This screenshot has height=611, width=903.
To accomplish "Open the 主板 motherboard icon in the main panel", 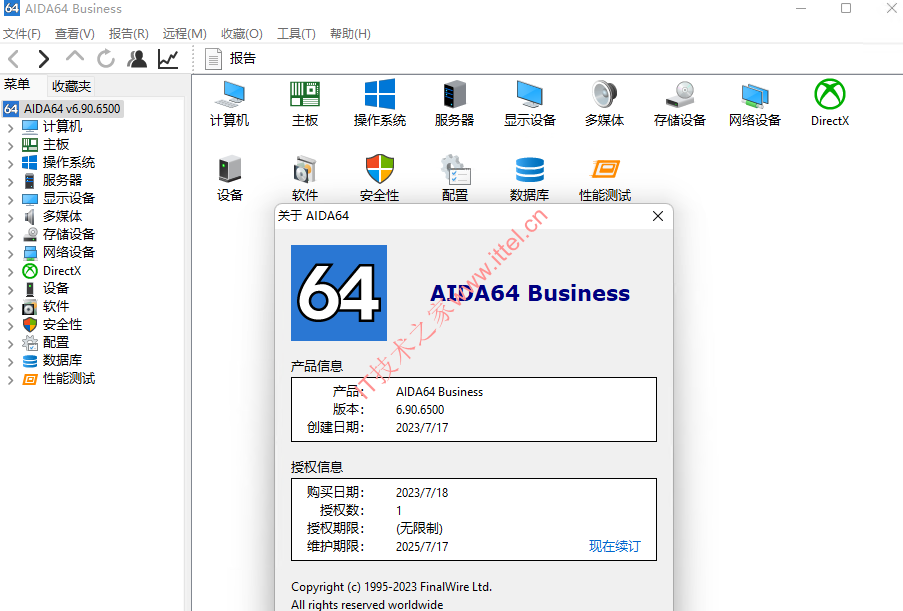I will tap(305, 103).
